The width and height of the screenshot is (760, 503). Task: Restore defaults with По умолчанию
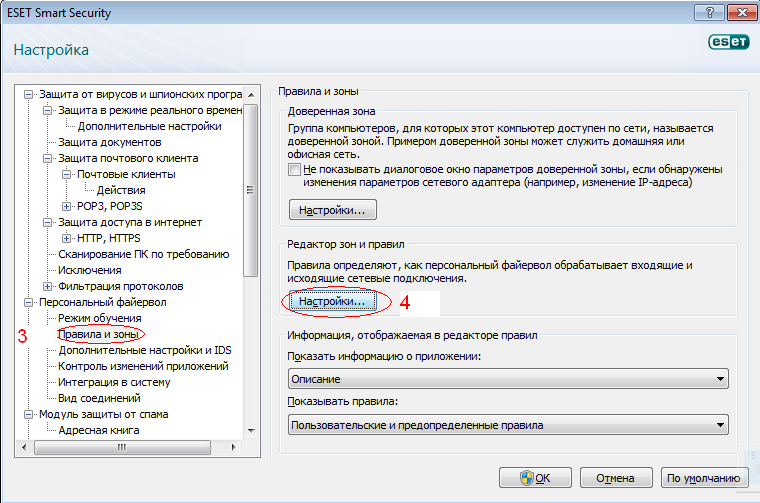coord(704,478)
